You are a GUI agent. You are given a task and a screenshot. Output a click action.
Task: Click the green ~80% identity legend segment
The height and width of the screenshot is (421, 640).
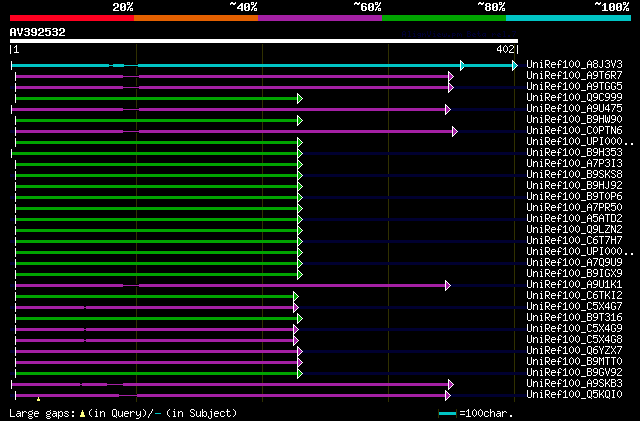pos(444,18)
